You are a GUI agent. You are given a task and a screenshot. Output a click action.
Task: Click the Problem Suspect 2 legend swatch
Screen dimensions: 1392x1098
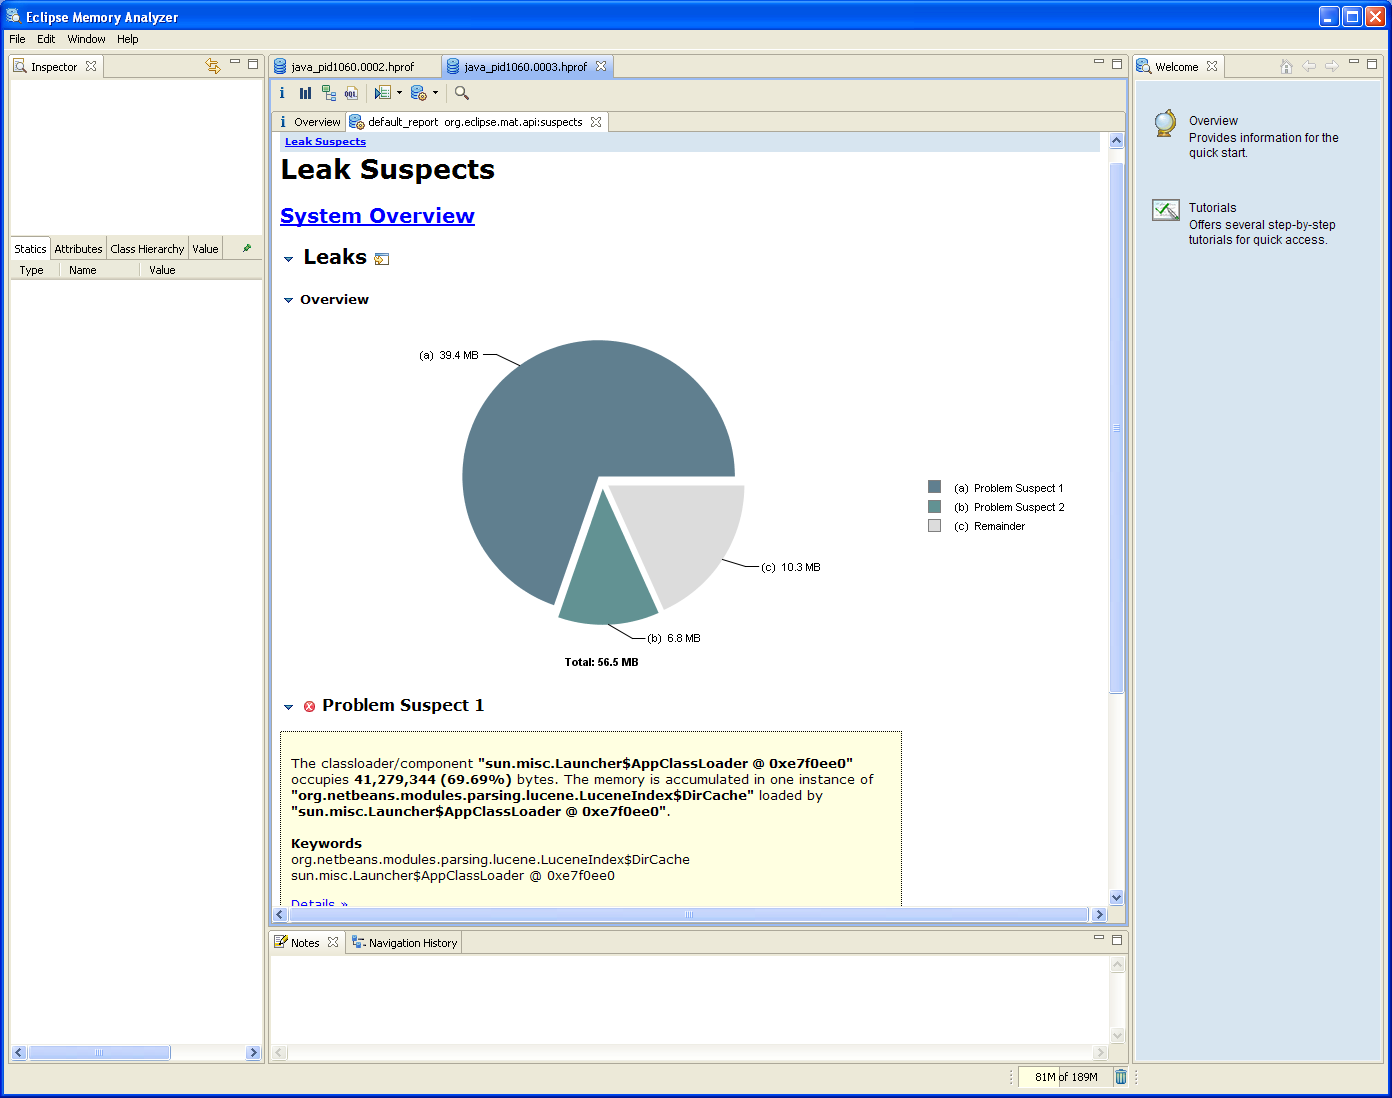pos(934,506)
